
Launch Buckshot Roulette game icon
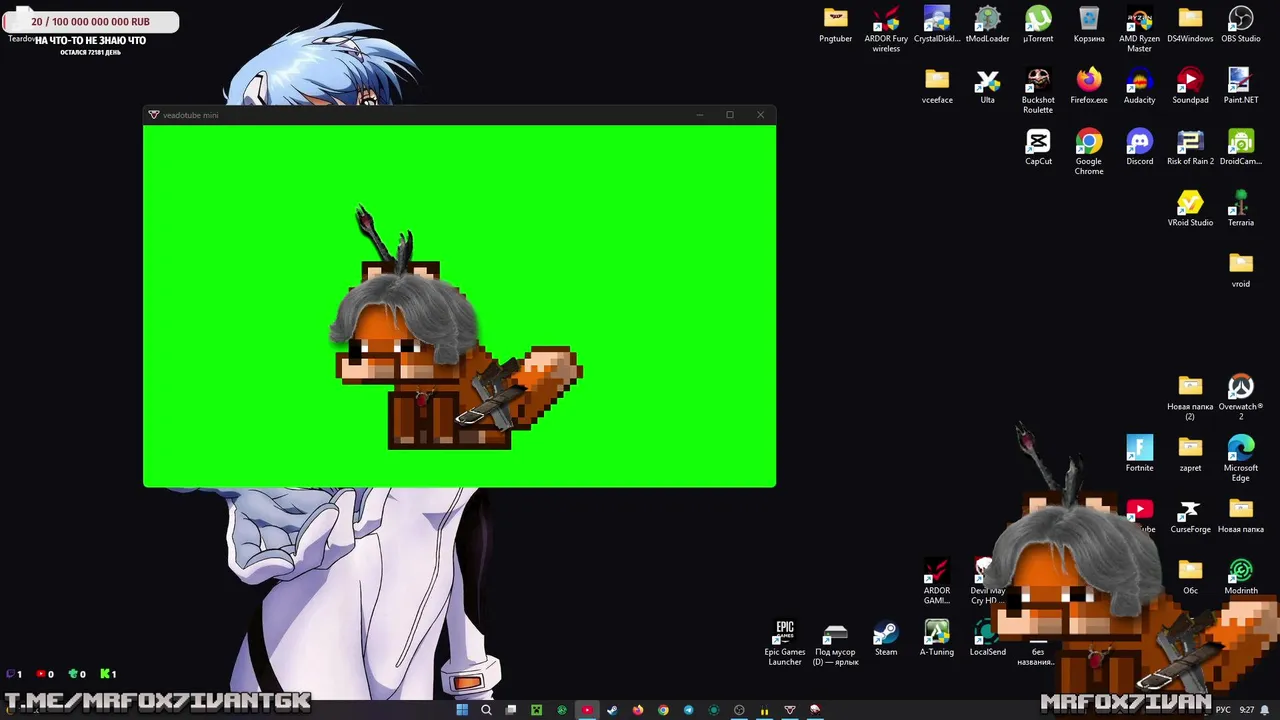click(x=1038, y=91)
